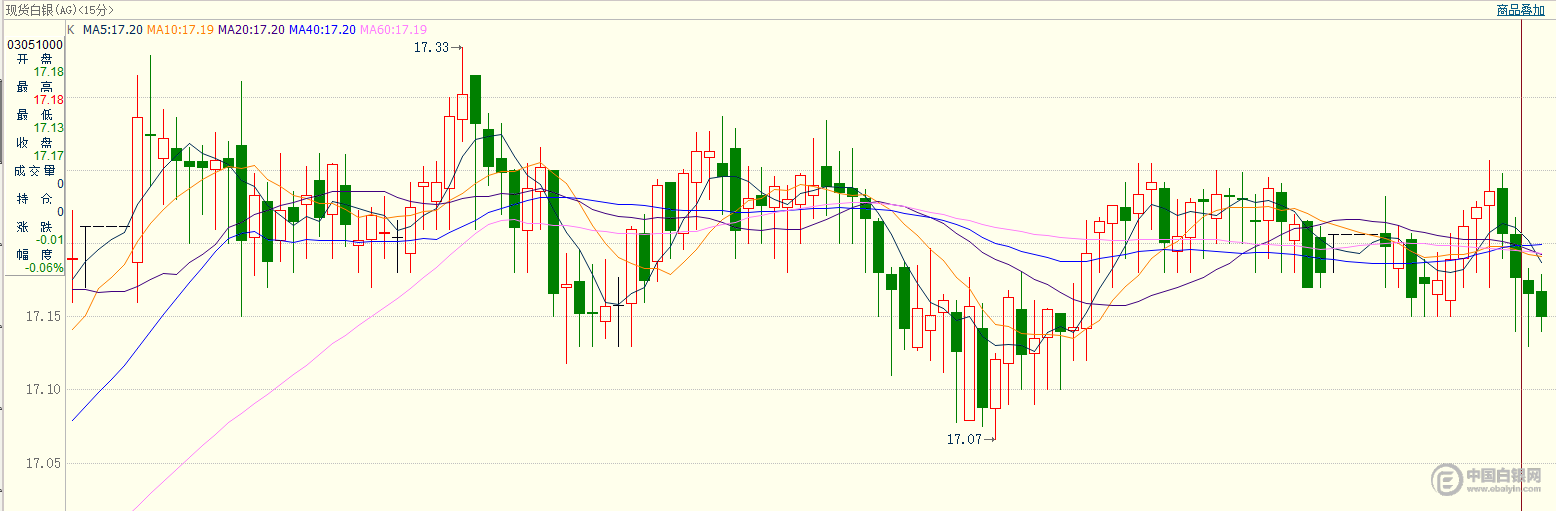Click the pink MA60:17.19 legend label

[393, 30]
